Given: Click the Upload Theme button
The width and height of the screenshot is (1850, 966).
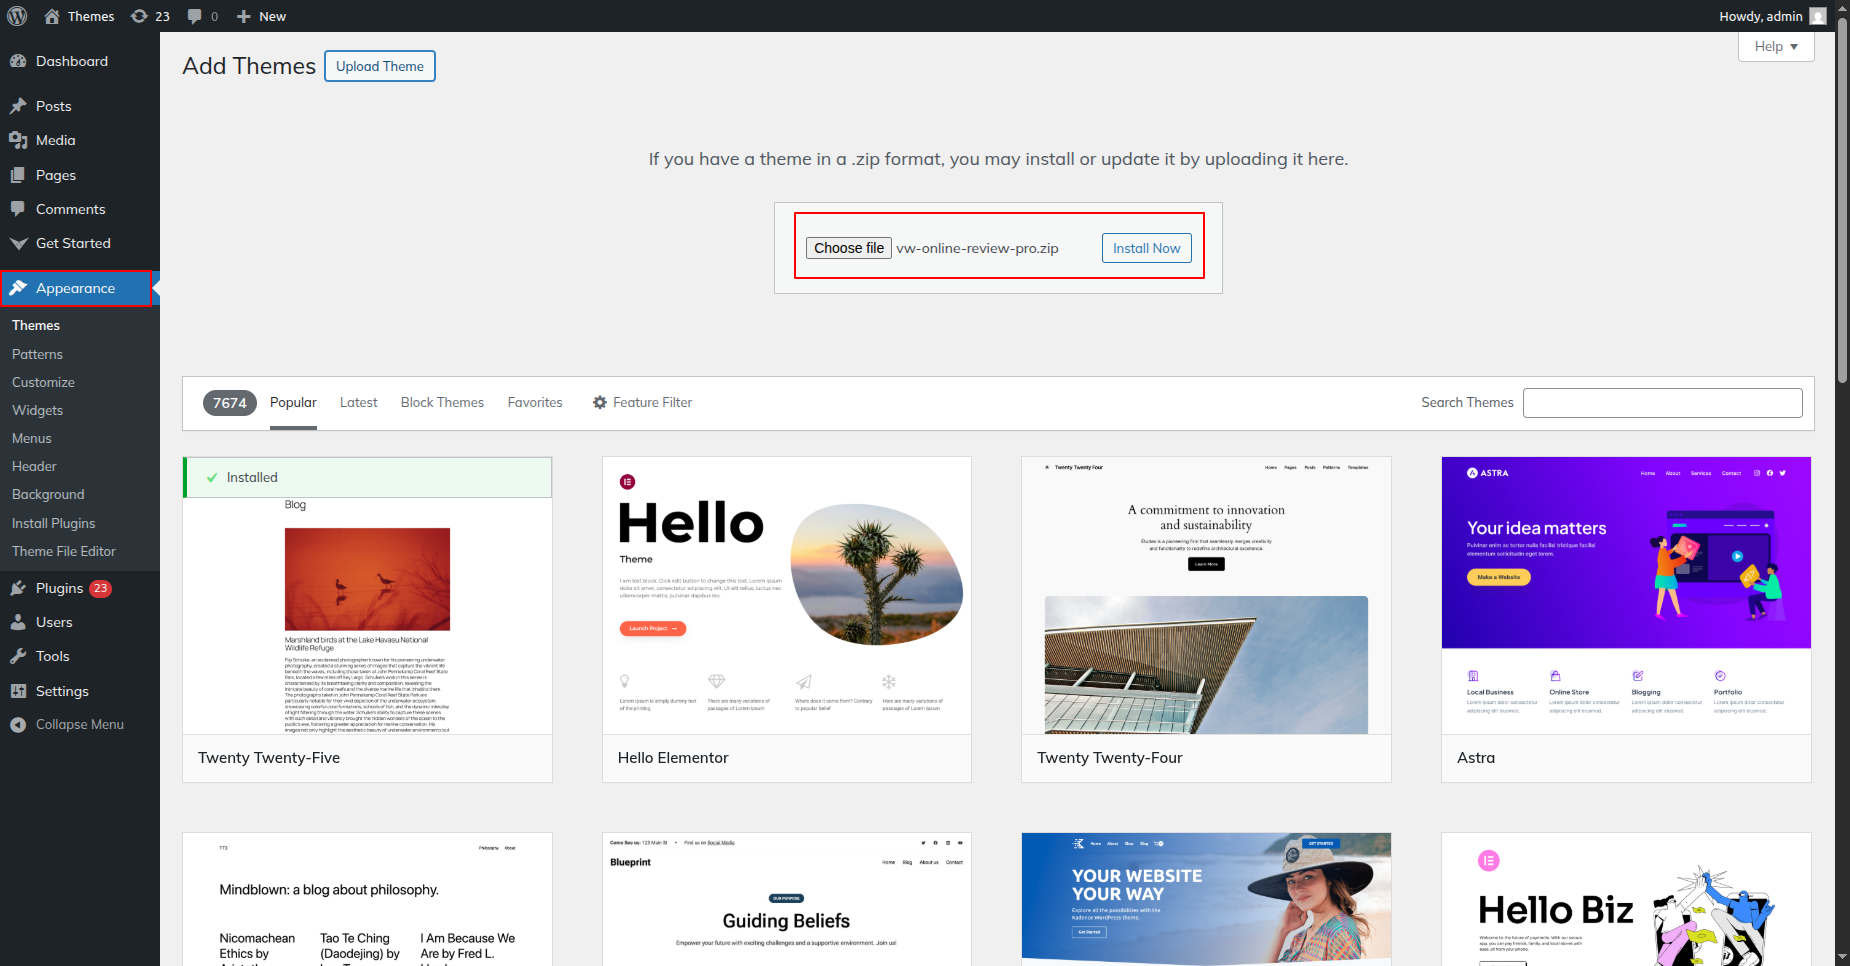Looking at the screenshot, I should tap(379, 66).
